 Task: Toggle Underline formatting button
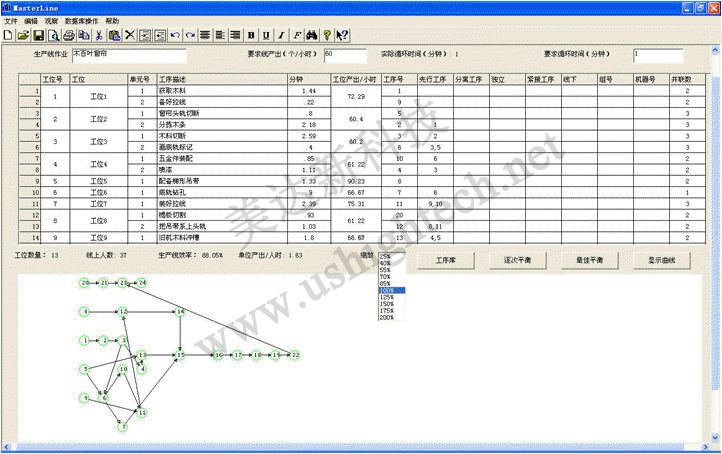click(266, 35)
